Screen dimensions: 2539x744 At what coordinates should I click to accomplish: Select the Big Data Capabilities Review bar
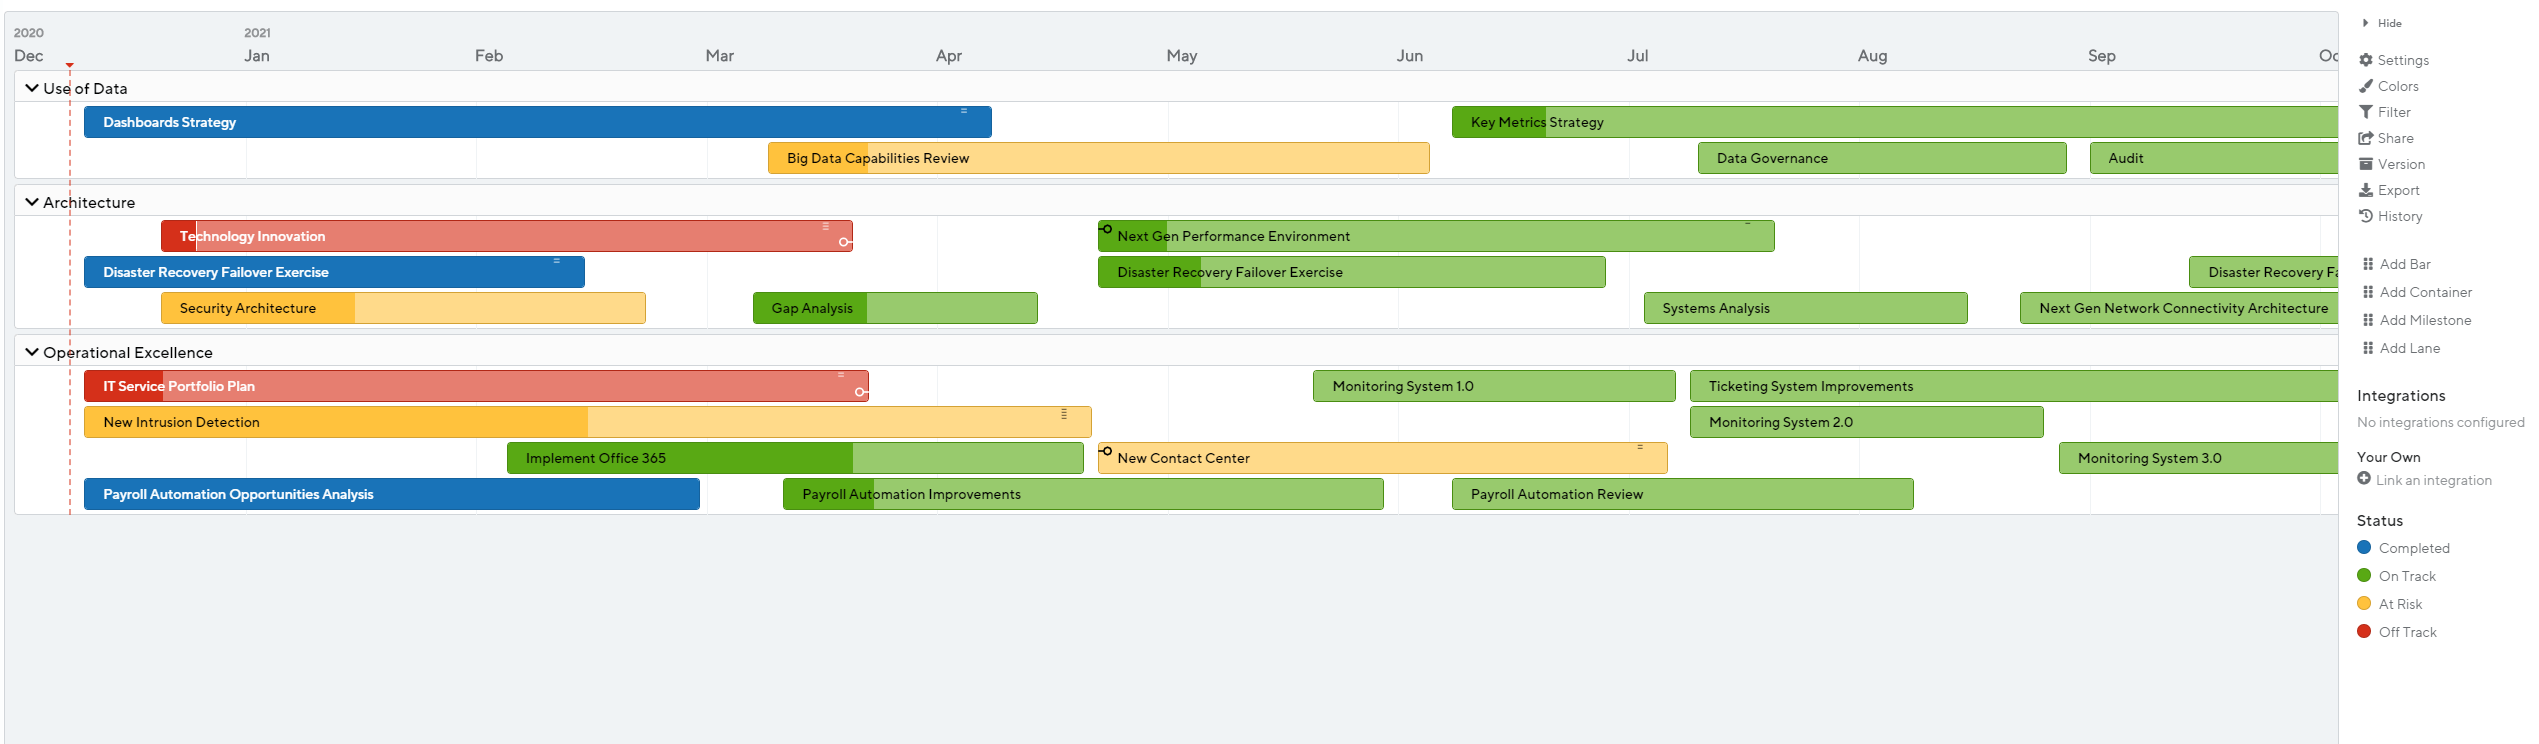[x=1098, y=158]
